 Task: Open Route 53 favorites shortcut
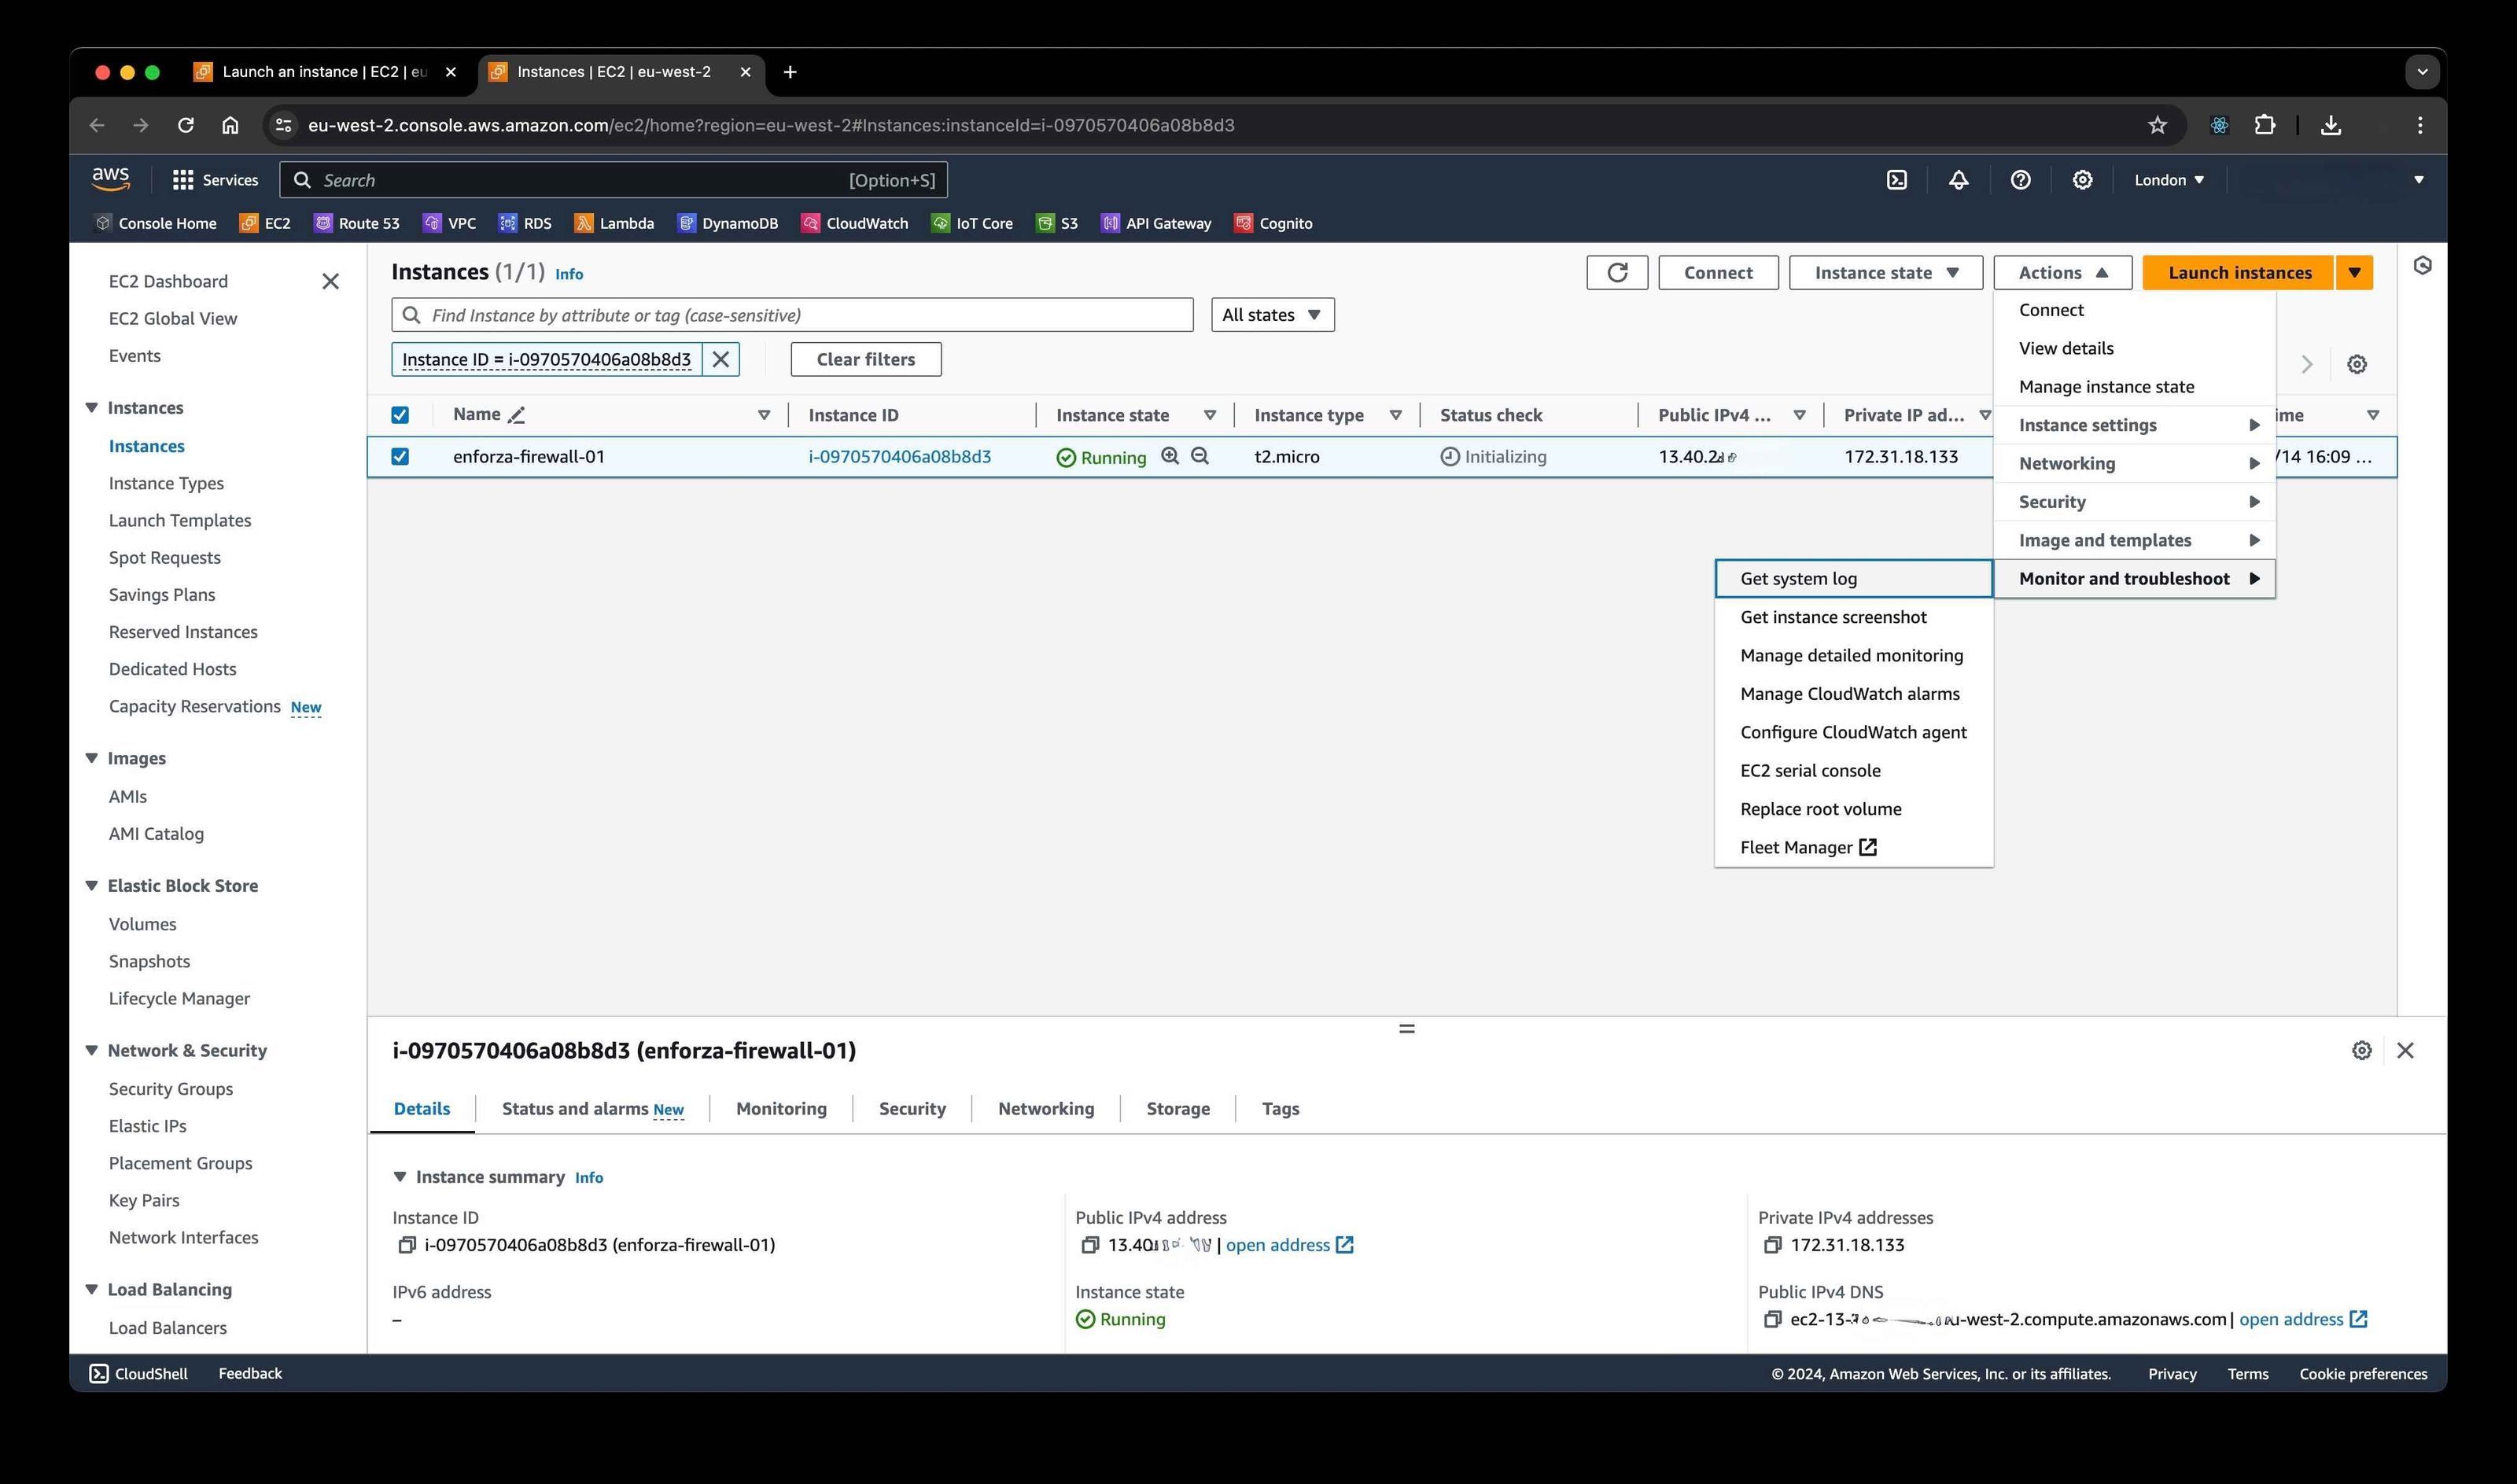356,223
